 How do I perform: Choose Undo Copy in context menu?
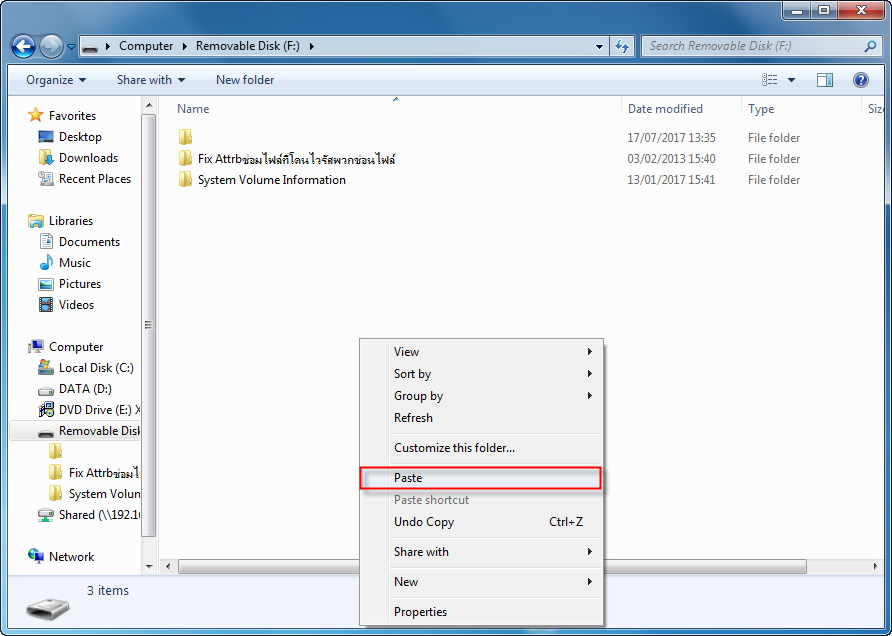point(481,522)
